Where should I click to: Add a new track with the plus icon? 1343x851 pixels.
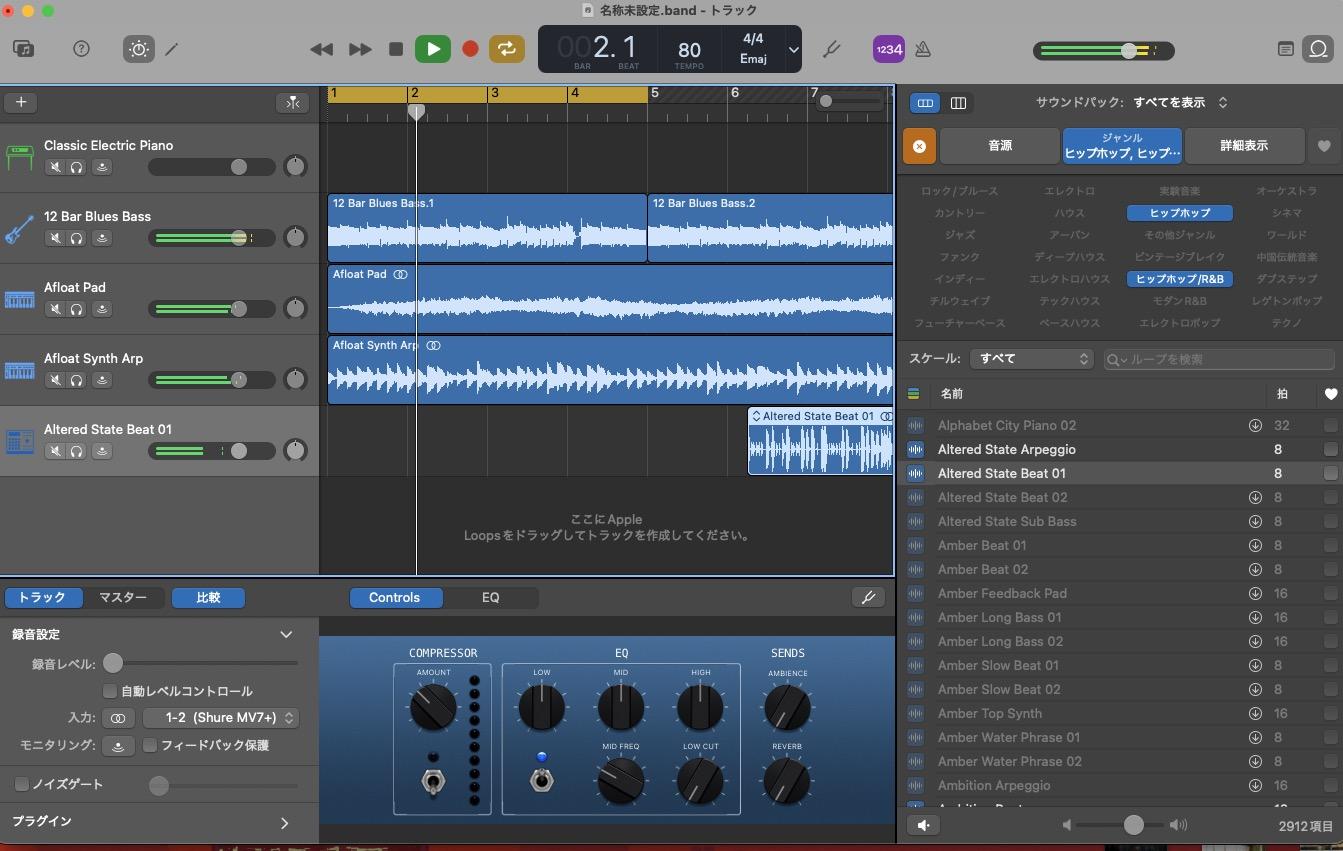click(22, 102)
